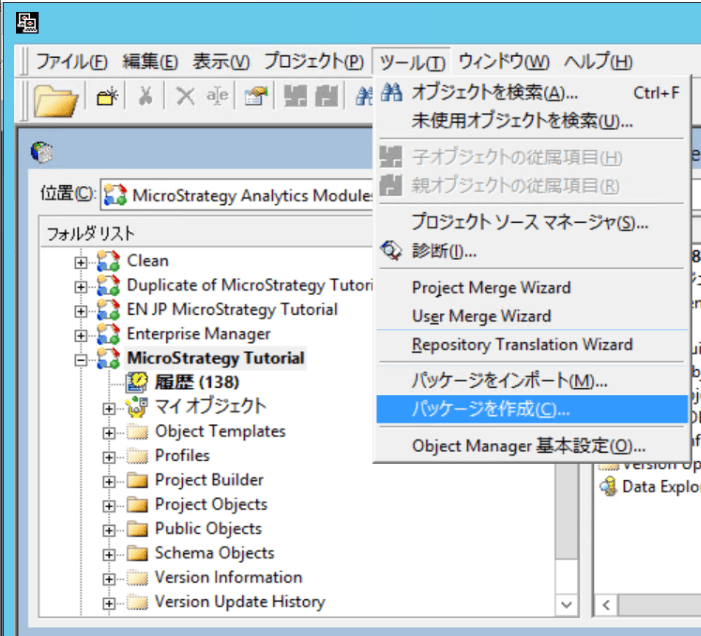The width and height of the screenshot is (701, 636).
Task: Expand the Profiles folder
Action: click(109, 457)
